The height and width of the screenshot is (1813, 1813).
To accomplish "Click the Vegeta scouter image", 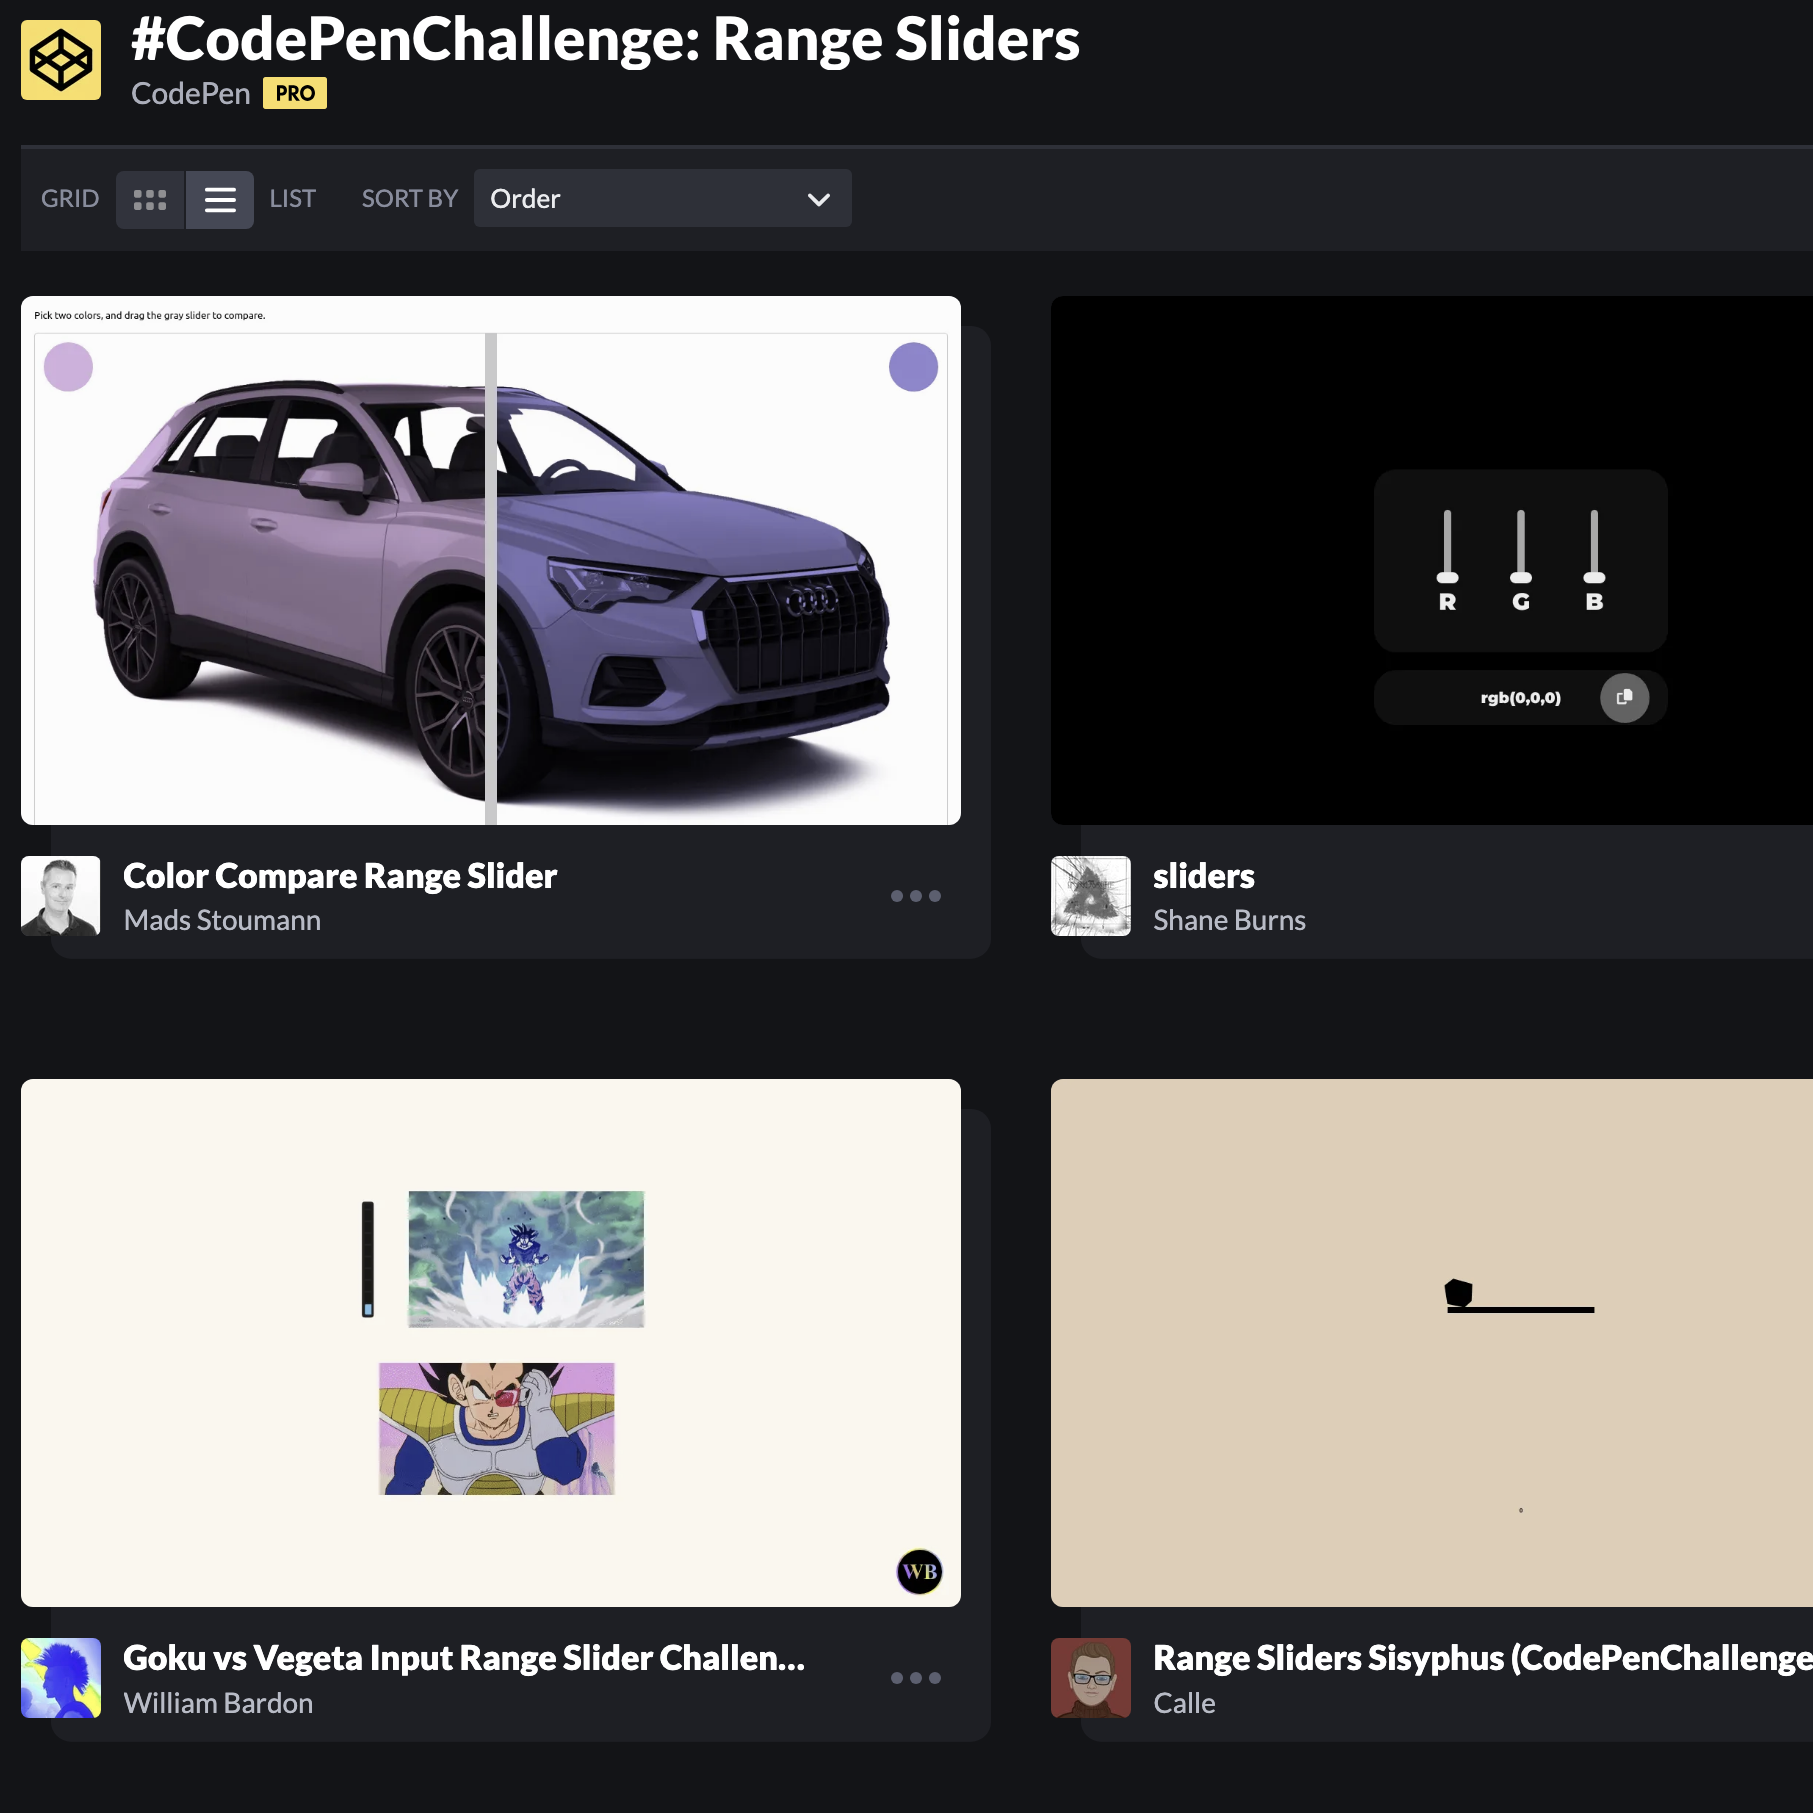I will pos(497,1429).
